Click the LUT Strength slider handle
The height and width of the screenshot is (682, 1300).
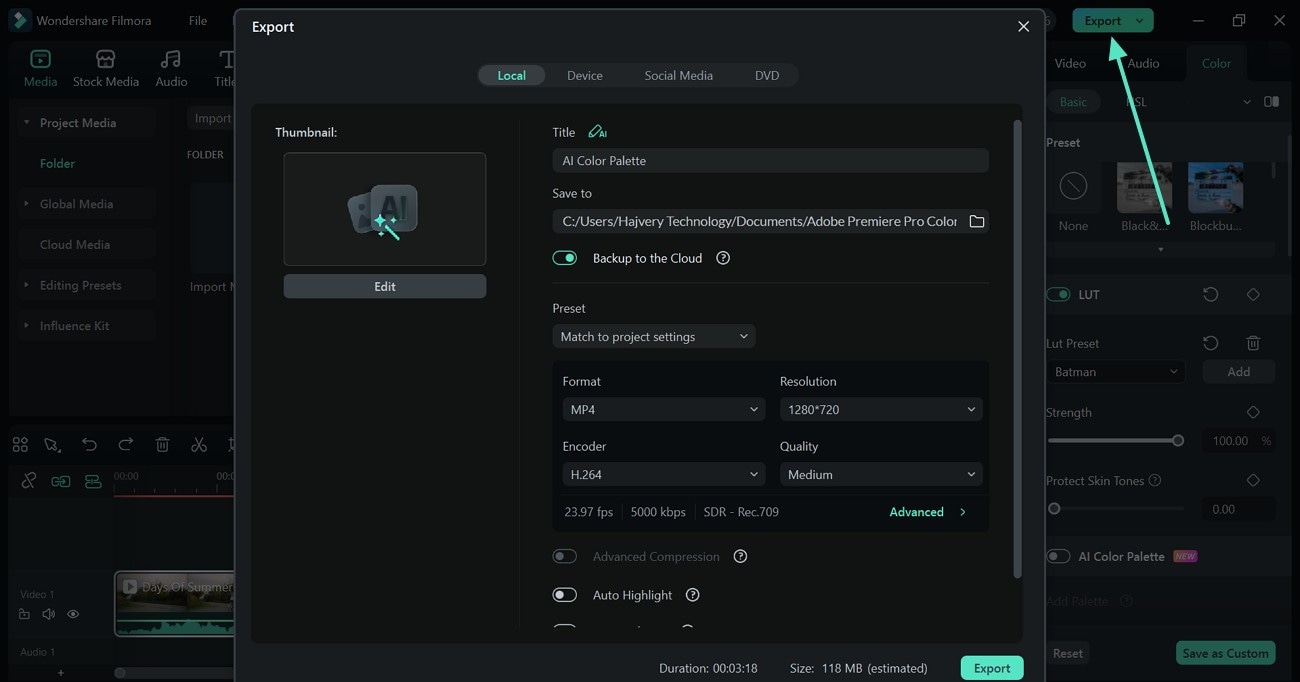(x=1178, y=441)
